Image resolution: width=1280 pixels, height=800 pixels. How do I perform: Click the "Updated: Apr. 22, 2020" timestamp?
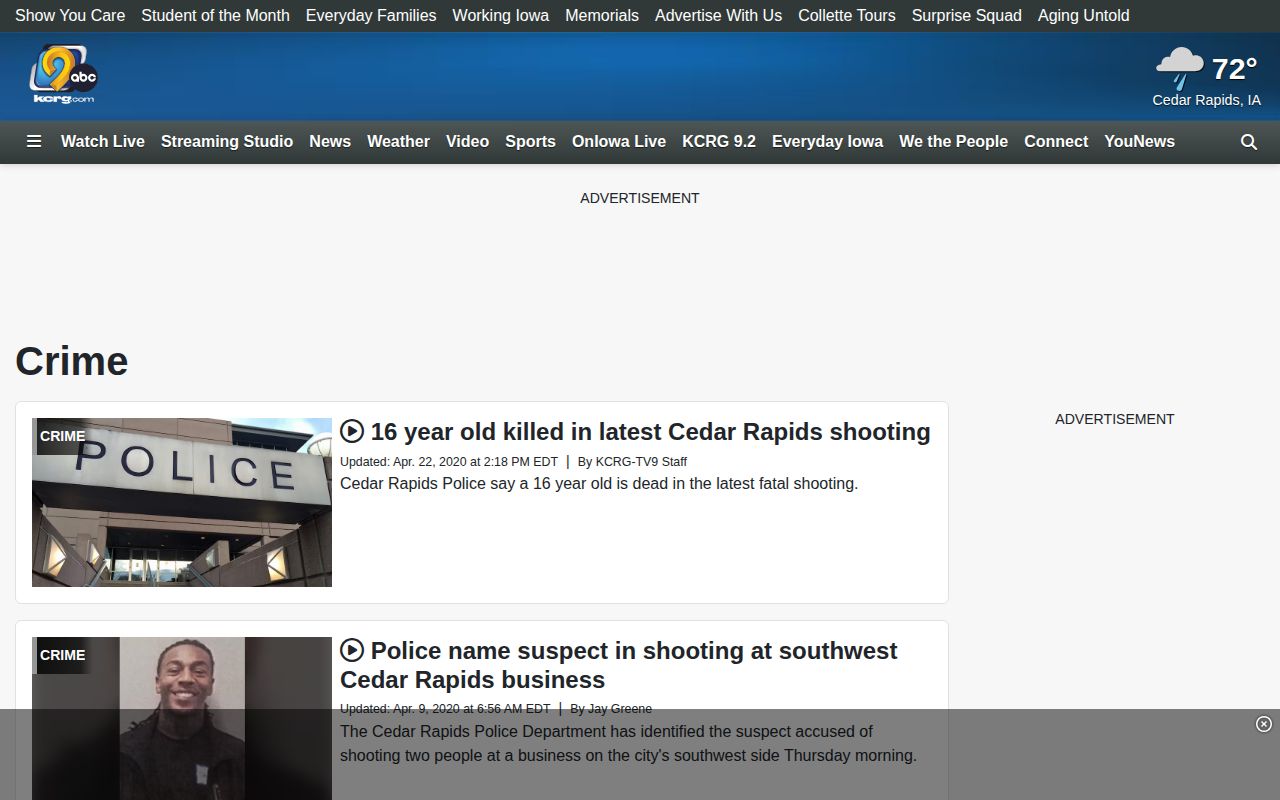click(x=449, y=462)
